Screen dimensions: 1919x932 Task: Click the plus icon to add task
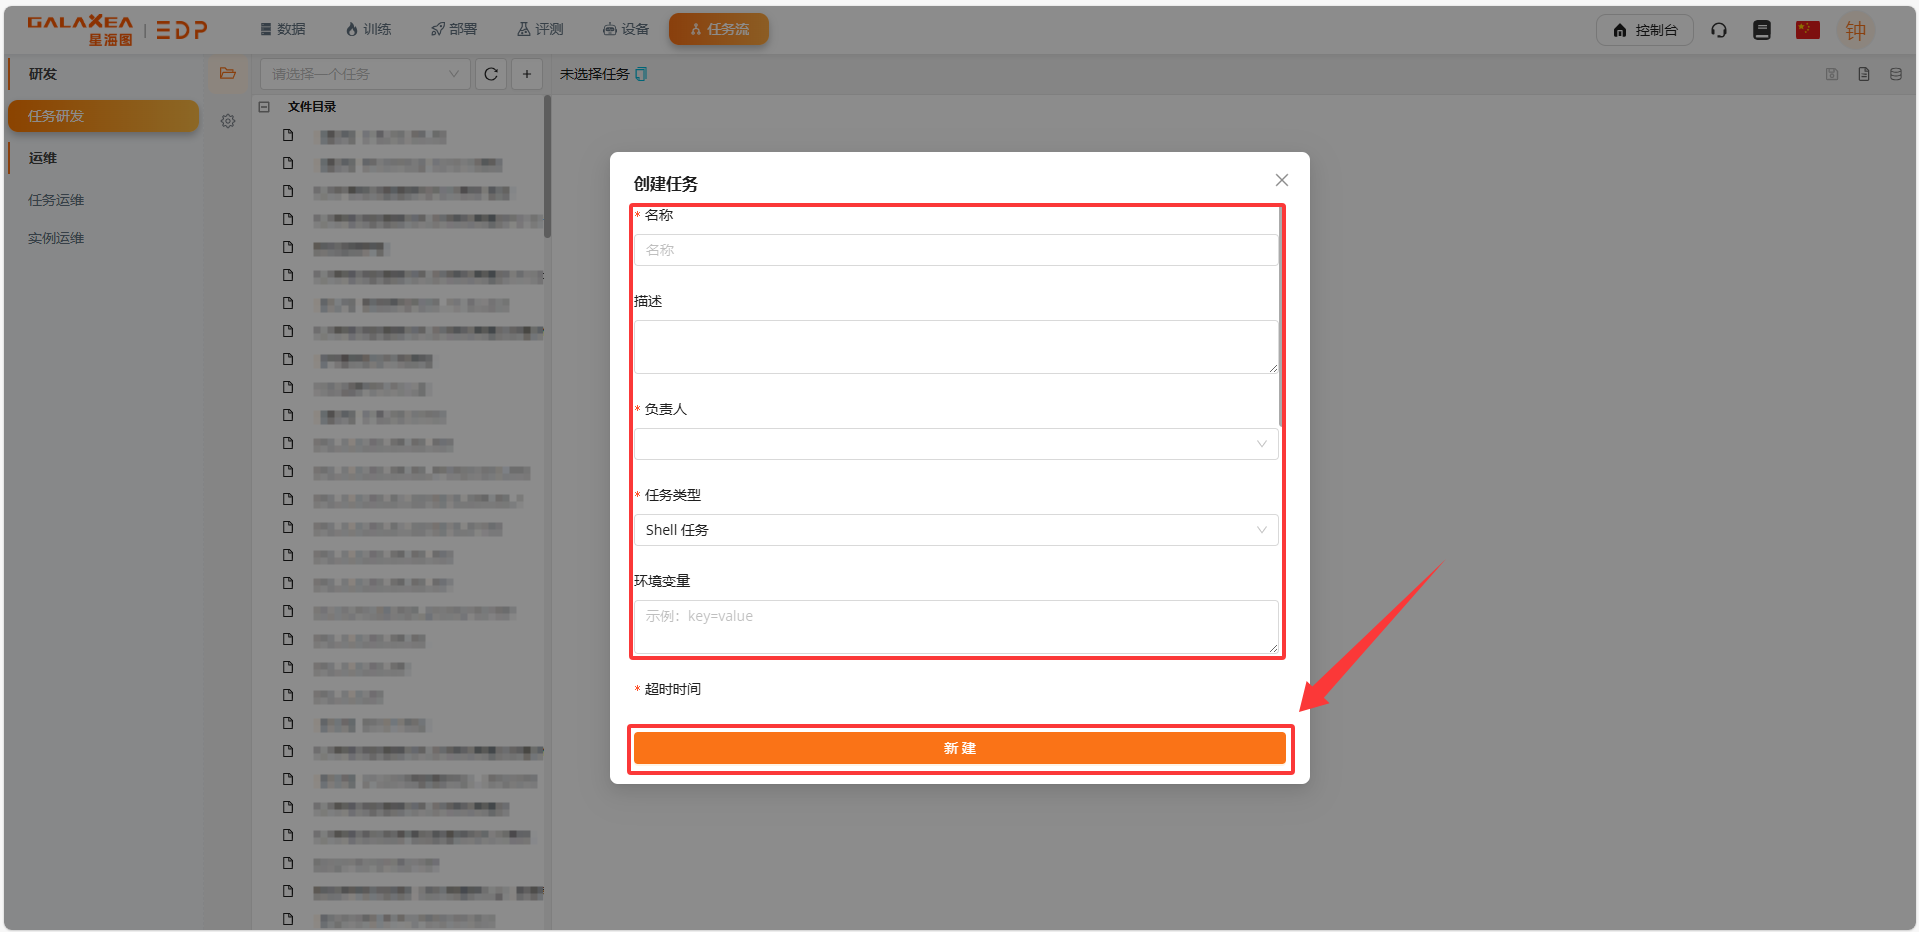pyautogui.click(x=527, y=74)
